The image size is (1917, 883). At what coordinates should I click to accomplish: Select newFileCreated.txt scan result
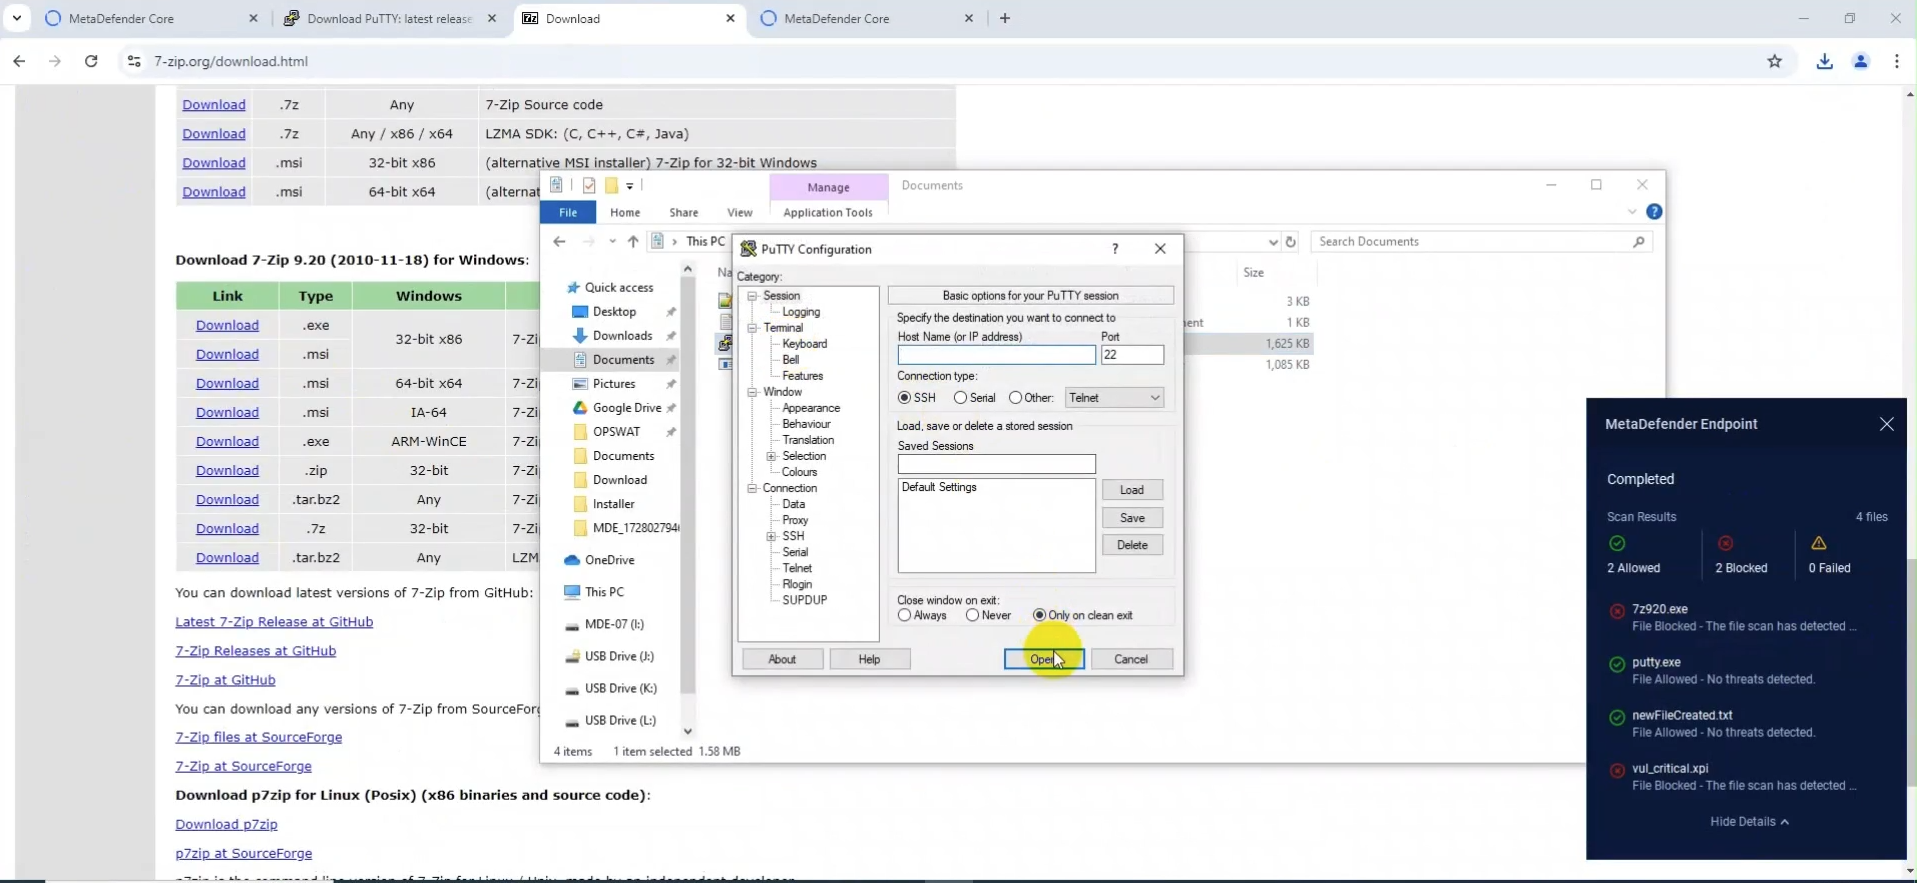(x=1745, y=723)
